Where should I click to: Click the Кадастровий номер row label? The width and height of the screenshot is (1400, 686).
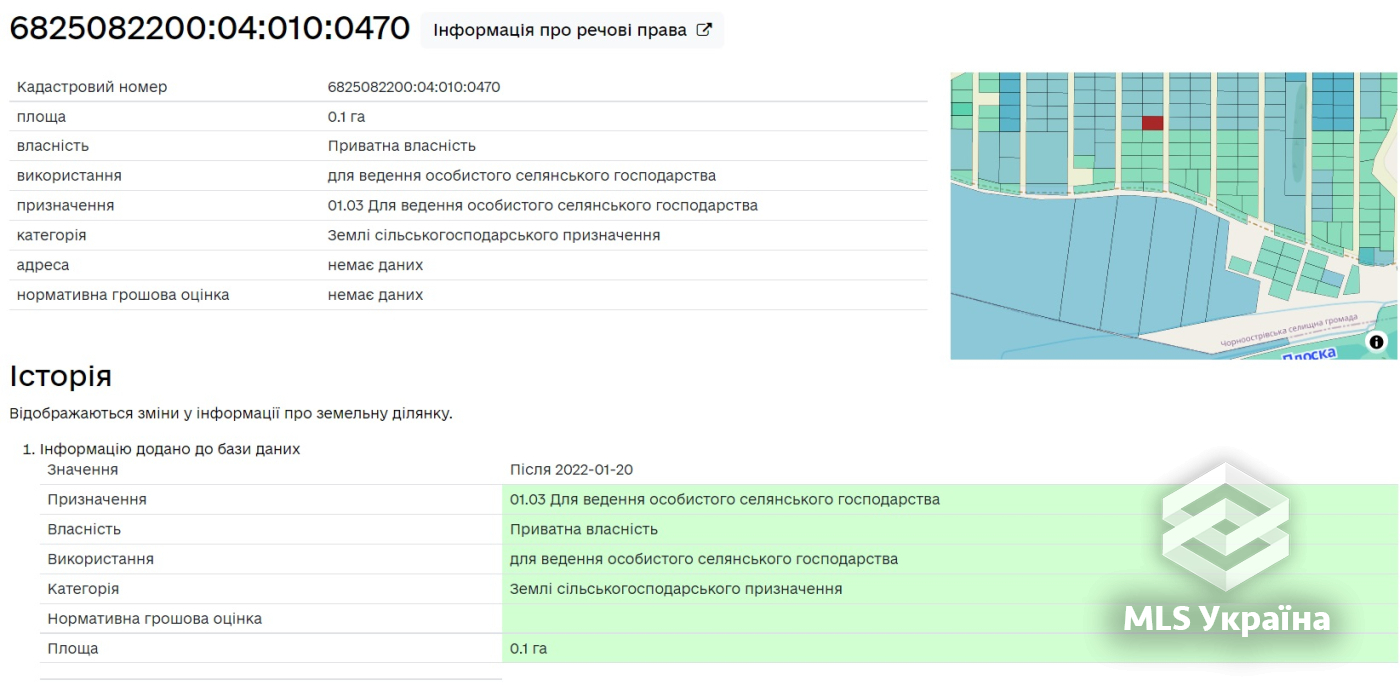pyautogui.click(x=92, y=87)
